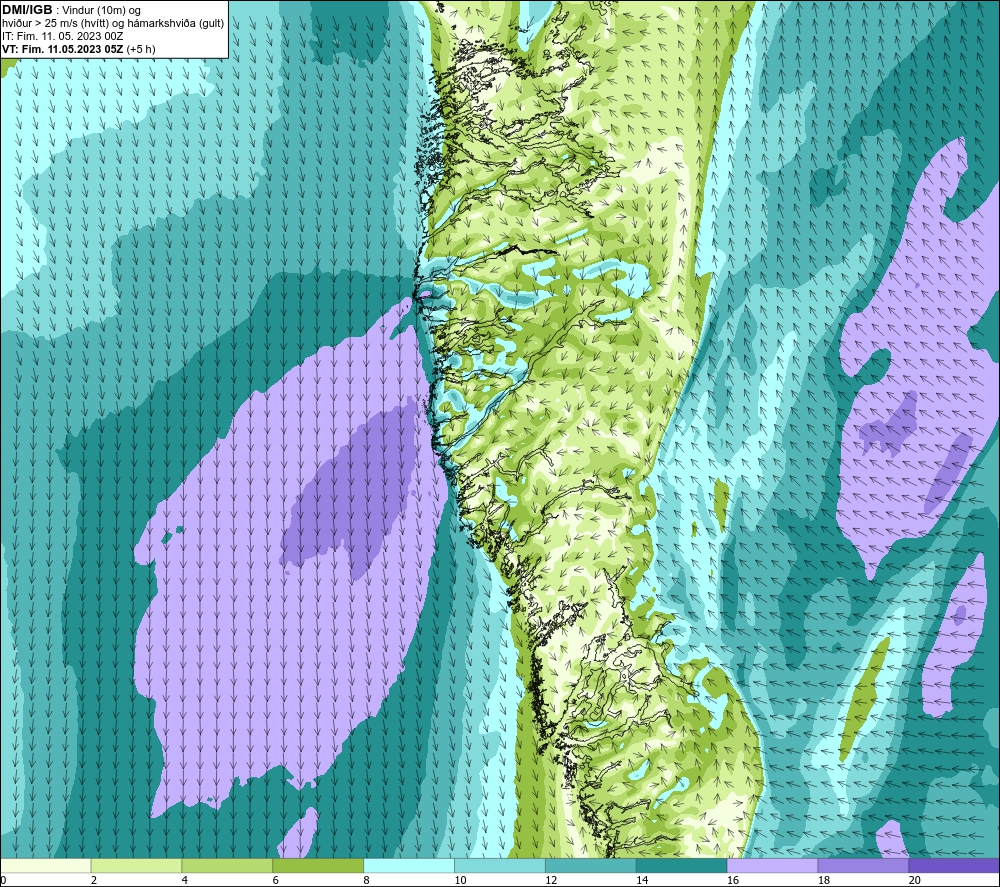Click the 'VT: Fim. 11.05.2023 05Z' line

click(63, 49)
